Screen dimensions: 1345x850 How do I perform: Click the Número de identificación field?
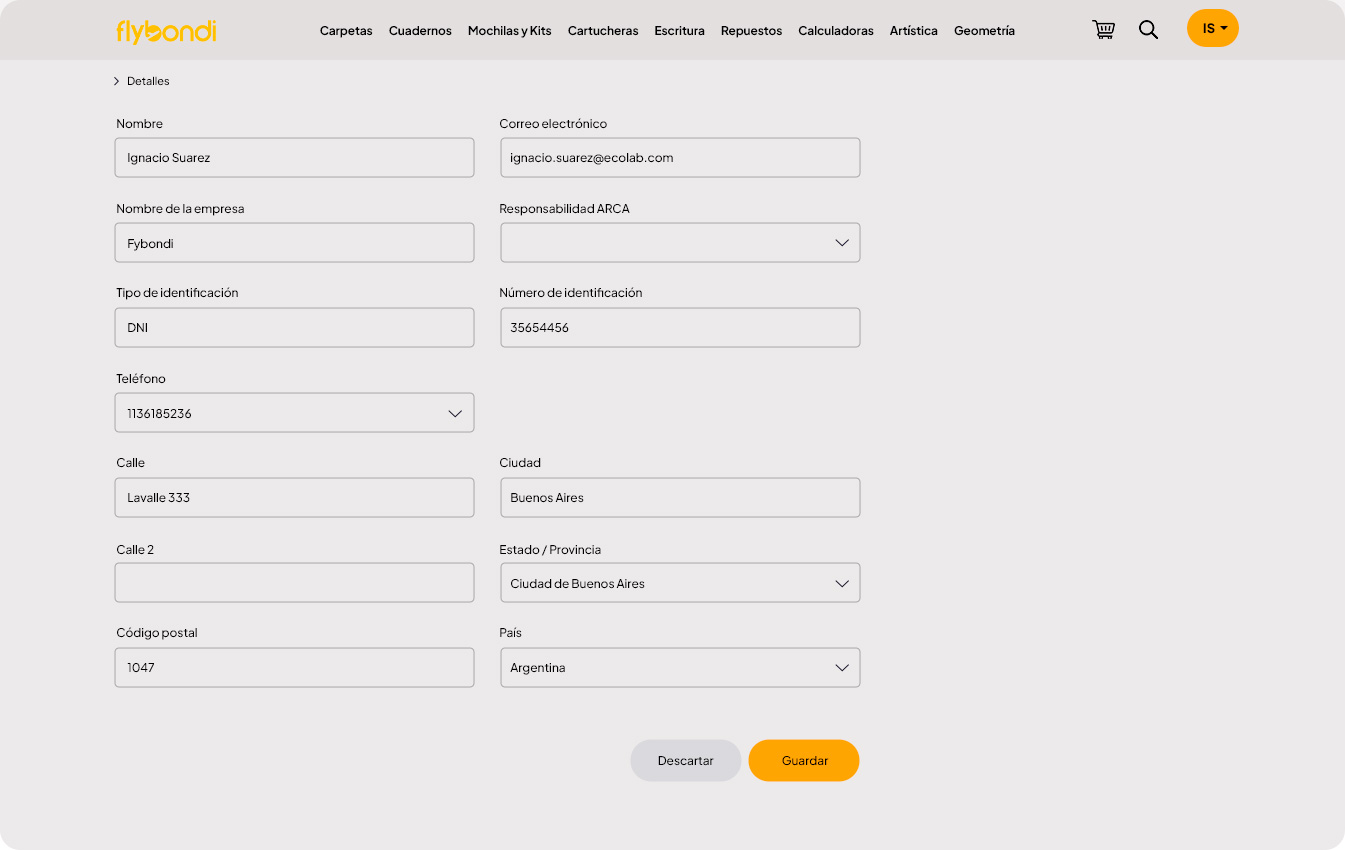pos(680,328)
